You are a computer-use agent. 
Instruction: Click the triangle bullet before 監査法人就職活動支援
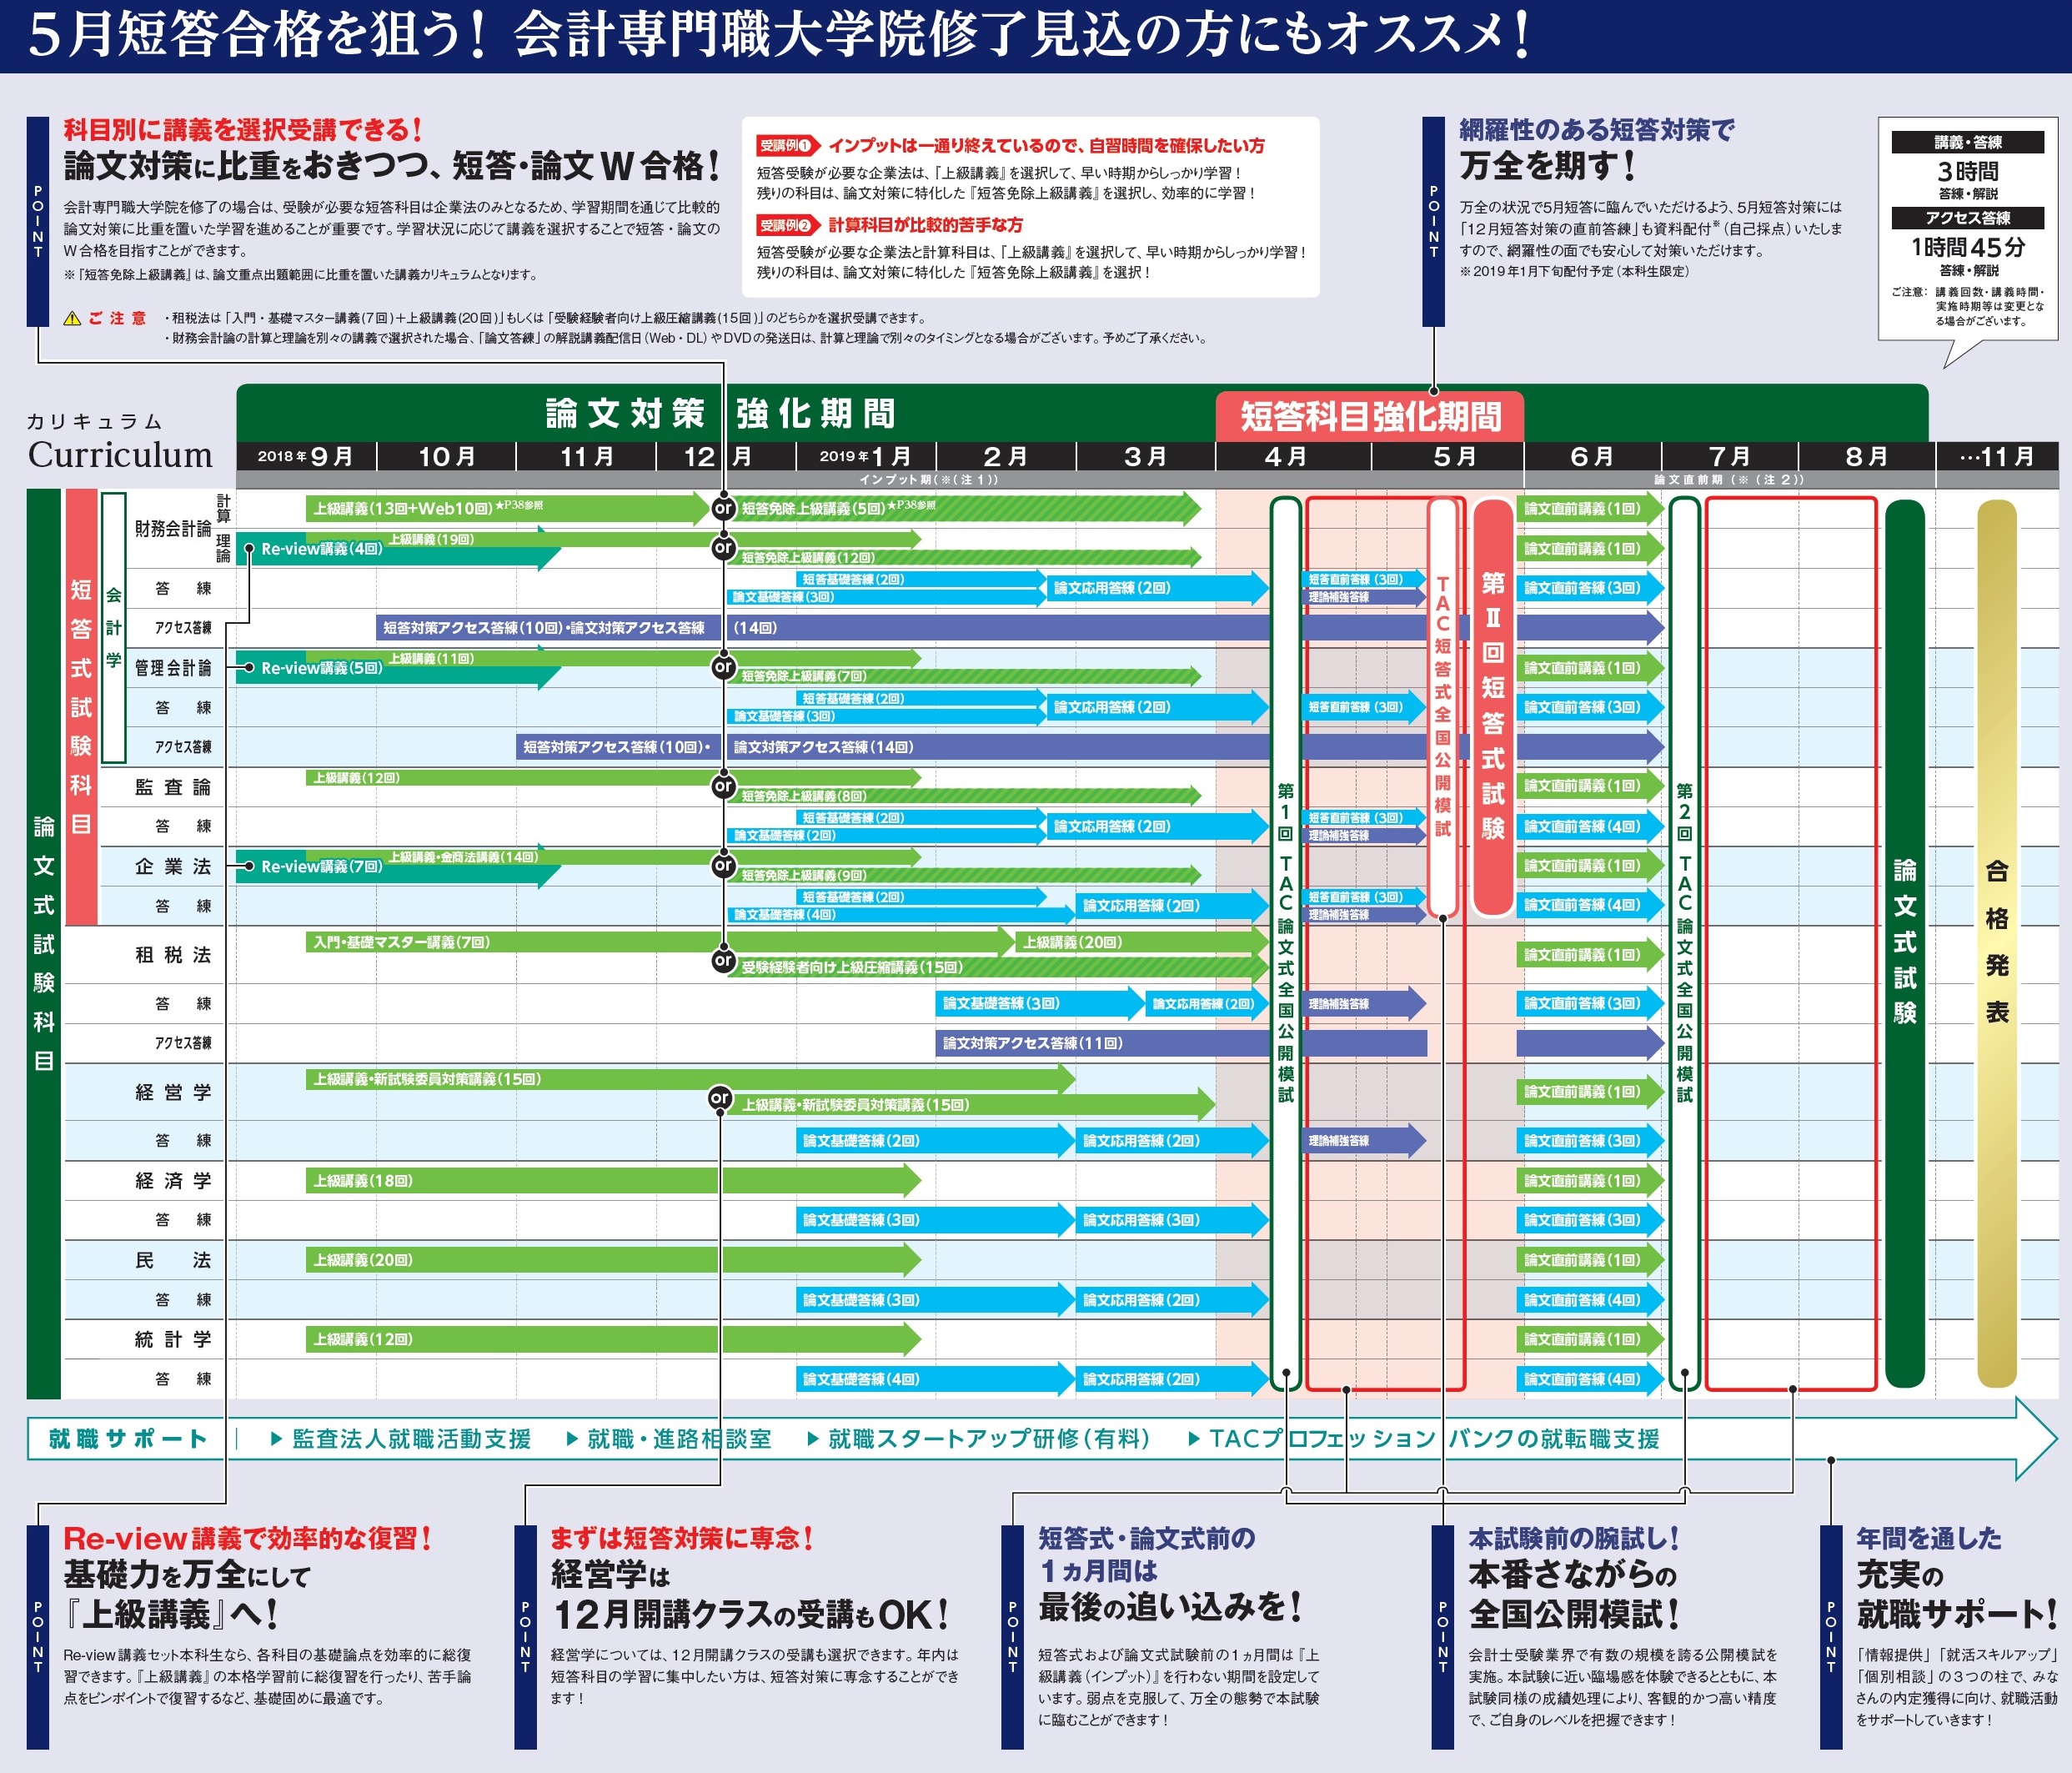(x=277, y=1439)
